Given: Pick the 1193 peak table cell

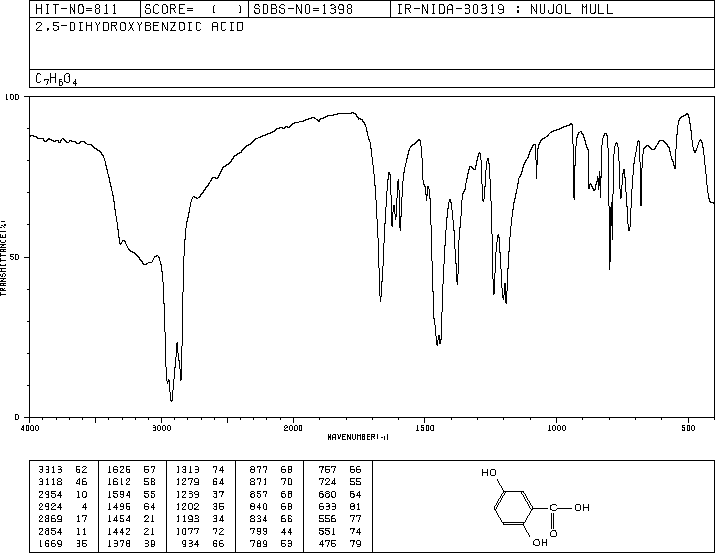Looking at the screenshot, I should point(188,519).
